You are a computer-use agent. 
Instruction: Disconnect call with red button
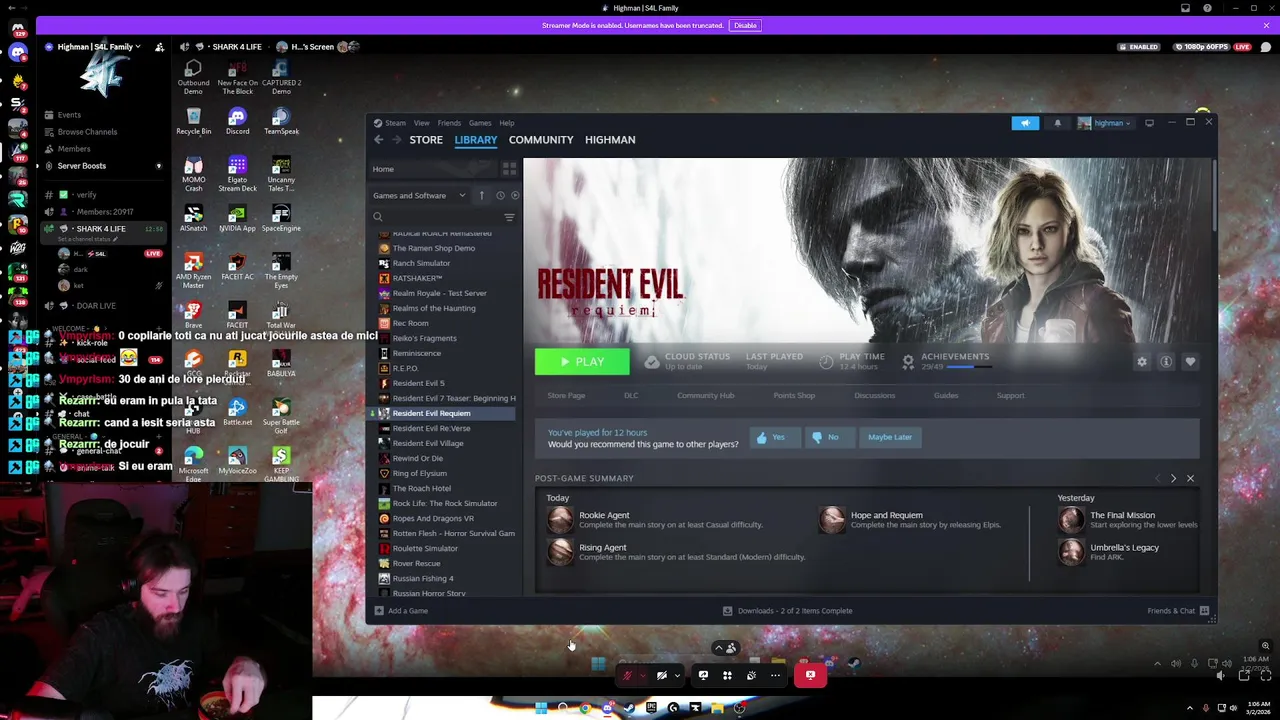pos(810,675)
